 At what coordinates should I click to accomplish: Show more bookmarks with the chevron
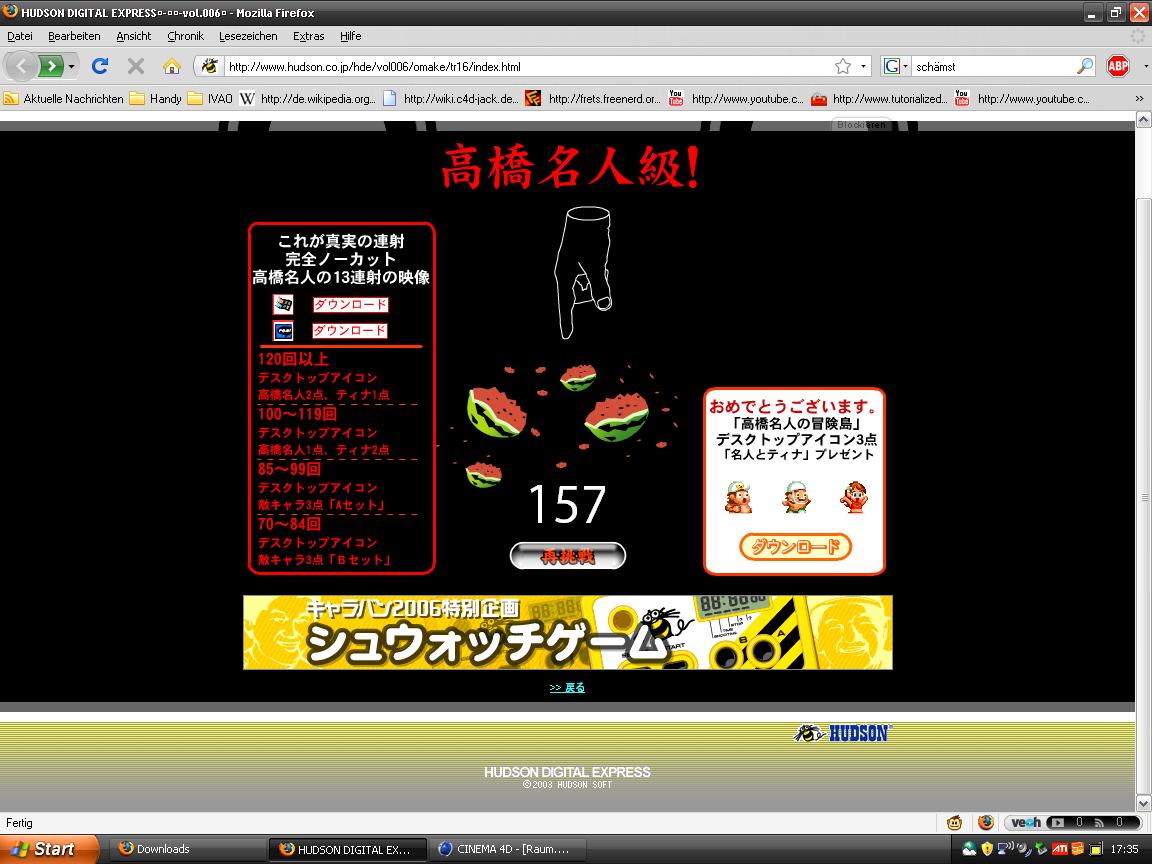coord(1140,98)
